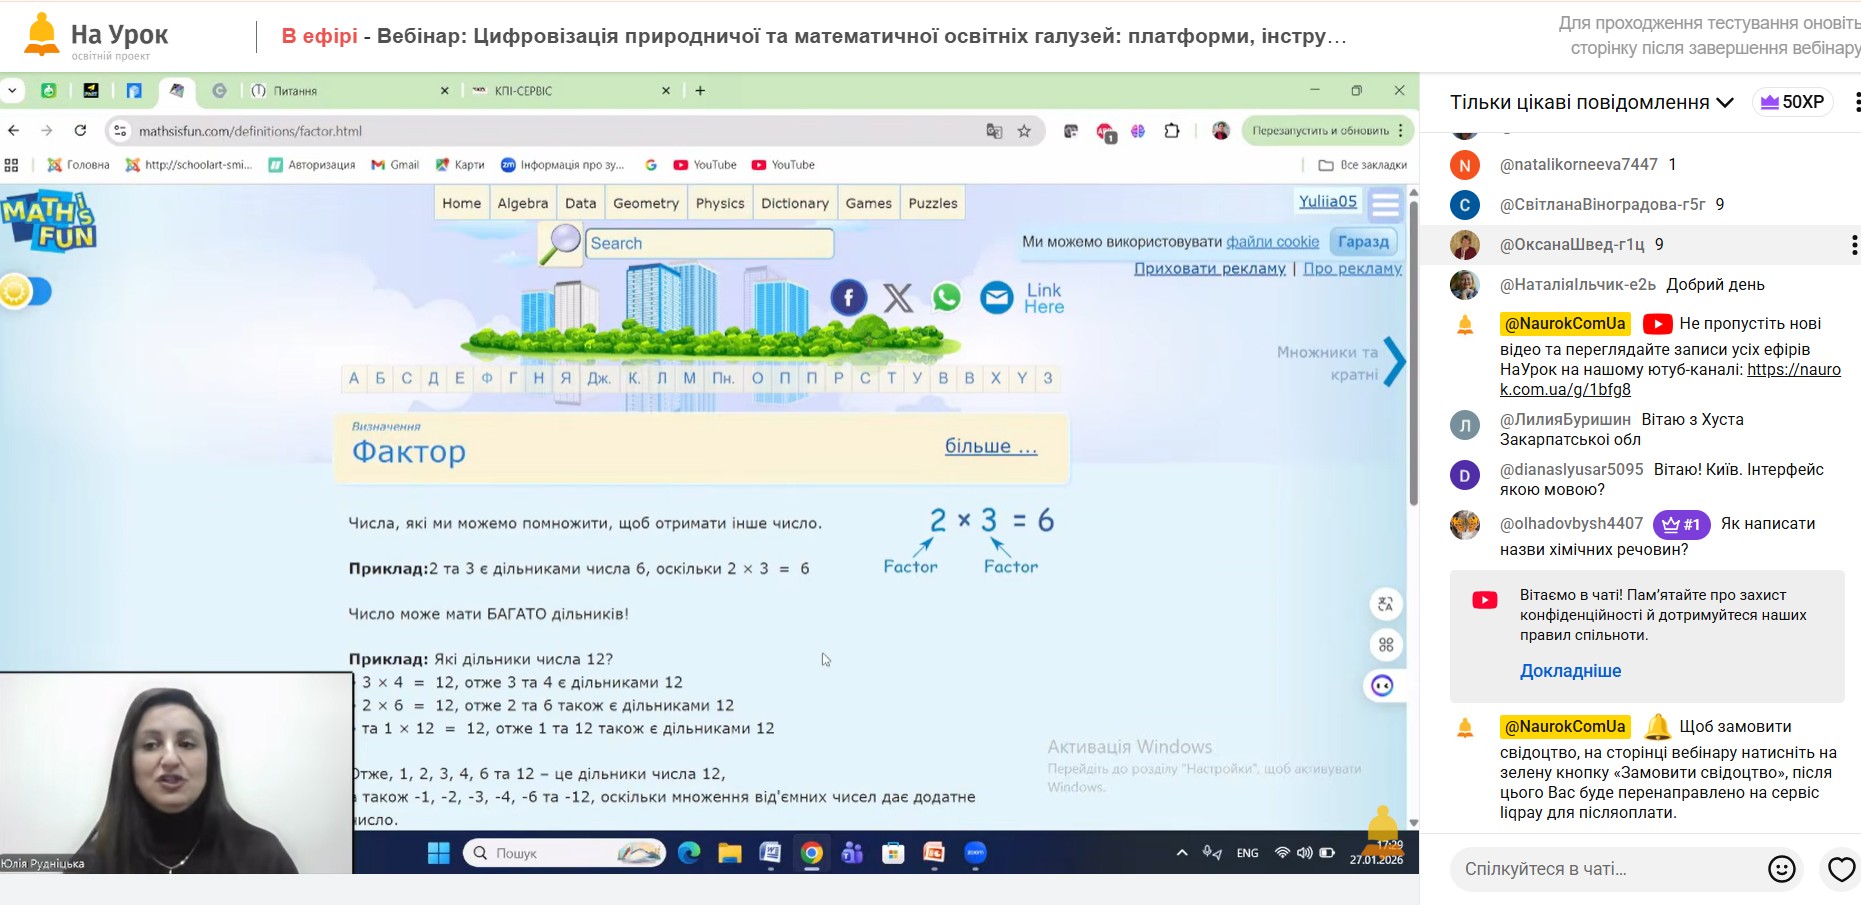This screenshot has height=905, width=1861.
Task: Click the X (Twitter) share icon
Action: [x=897, y=297]
